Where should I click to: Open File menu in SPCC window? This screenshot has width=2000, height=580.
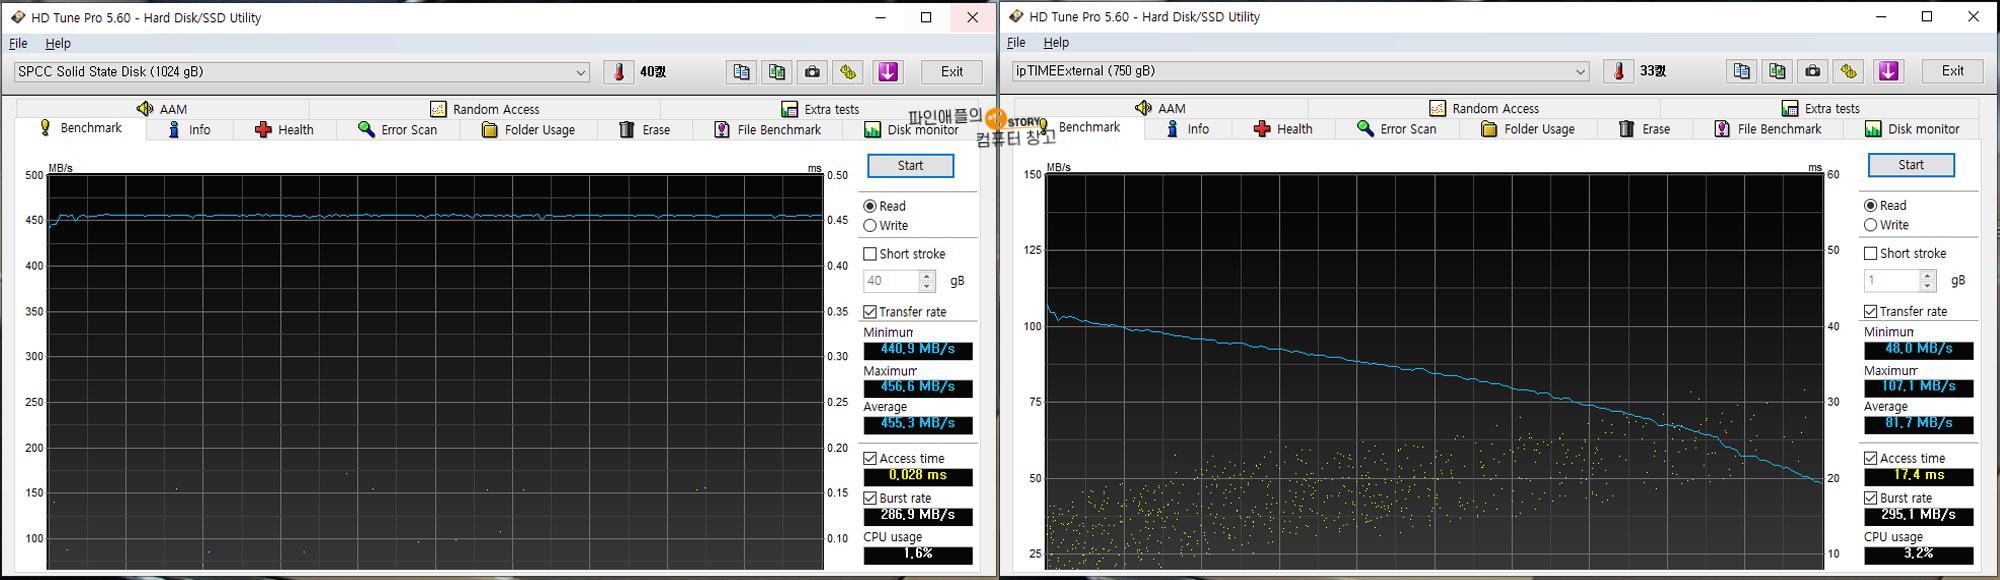tap(18, 44)
